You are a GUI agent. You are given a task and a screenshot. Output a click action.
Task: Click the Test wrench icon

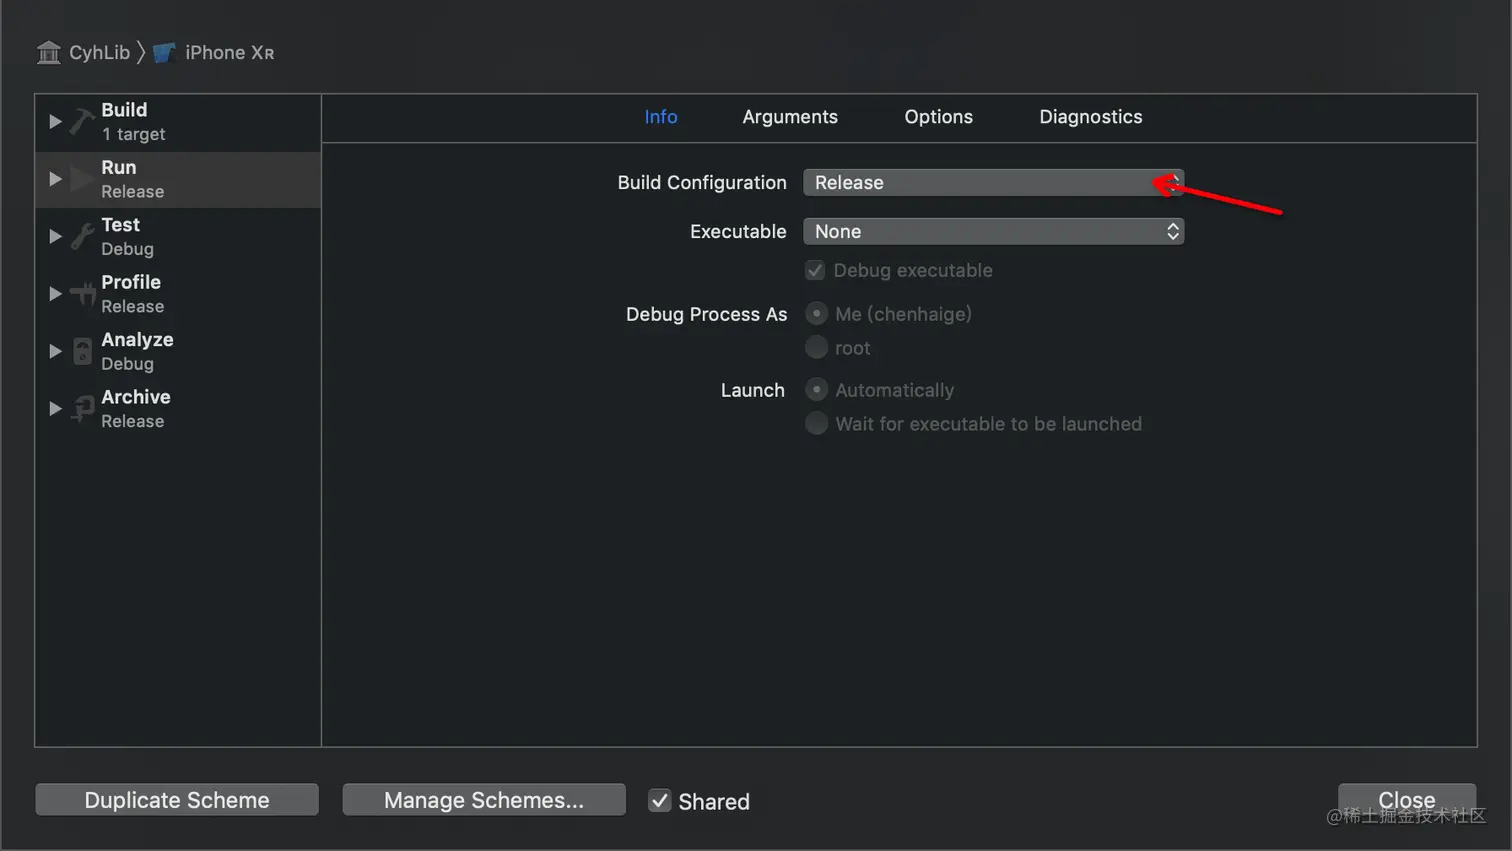(x=83, y=236)
